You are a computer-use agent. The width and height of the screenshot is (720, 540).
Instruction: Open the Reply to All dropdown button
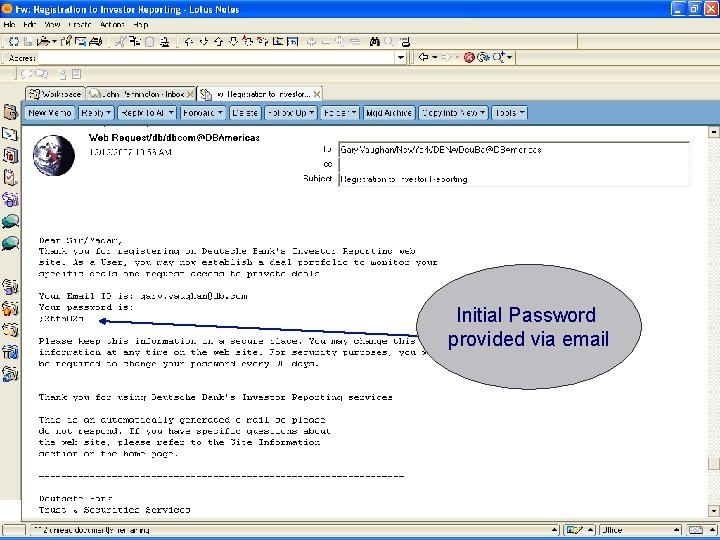coord(147,112)
